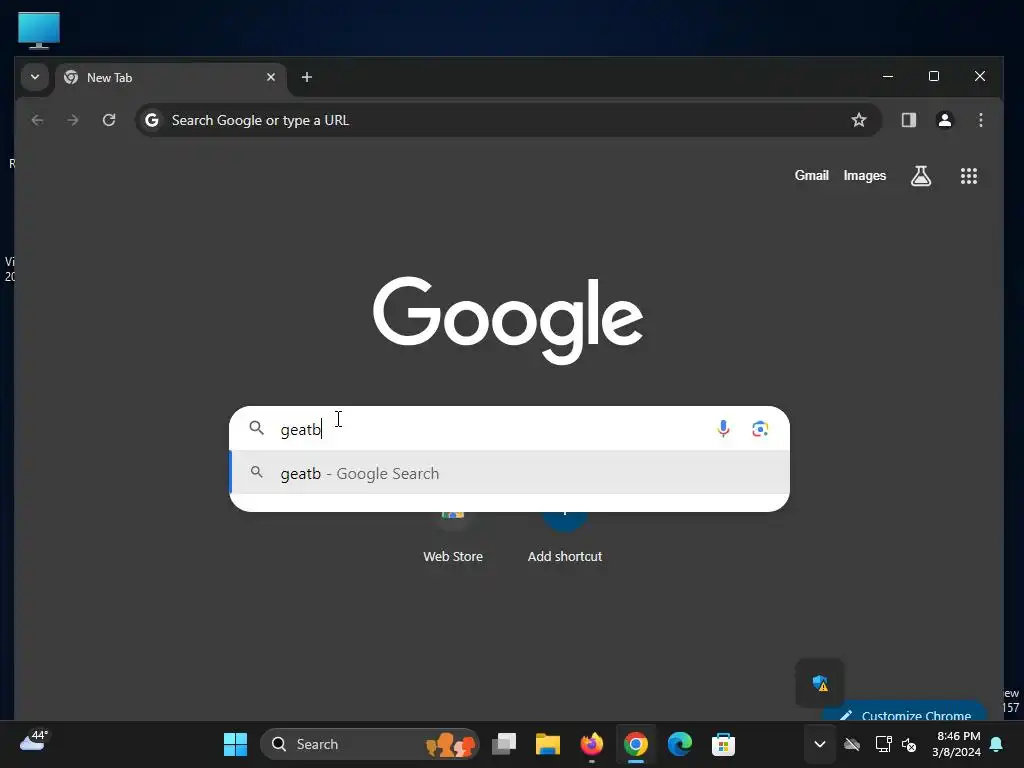Click the Google icon in address bar
Screen dimensions: 1024x768
pyautogui.click(x=152, y=120)
